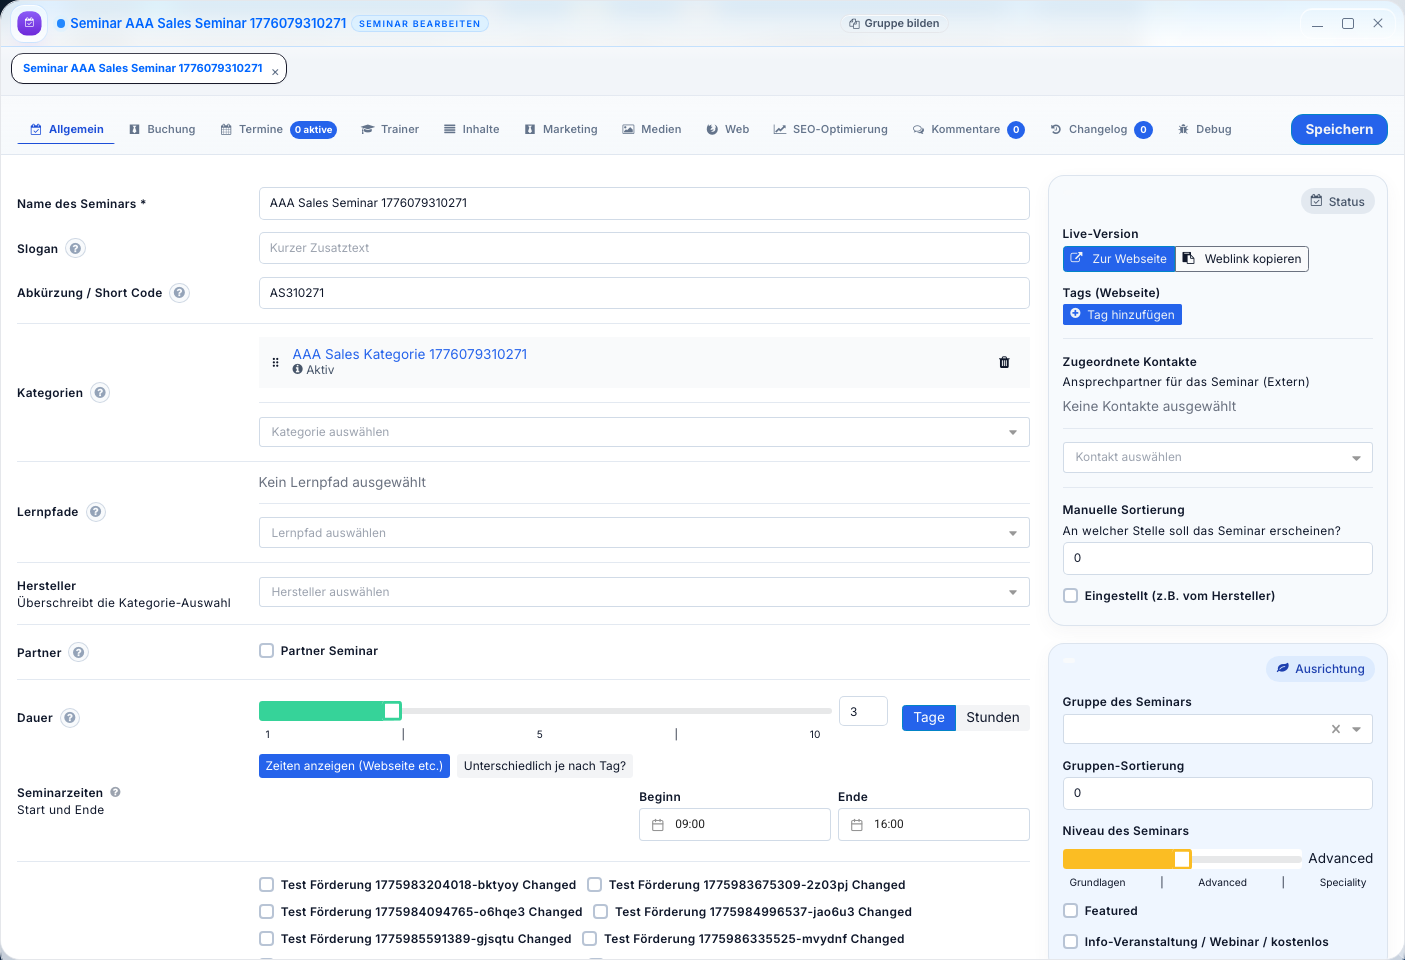Show help for the Dauer field

pyautogui.click(x=70, y=718)
